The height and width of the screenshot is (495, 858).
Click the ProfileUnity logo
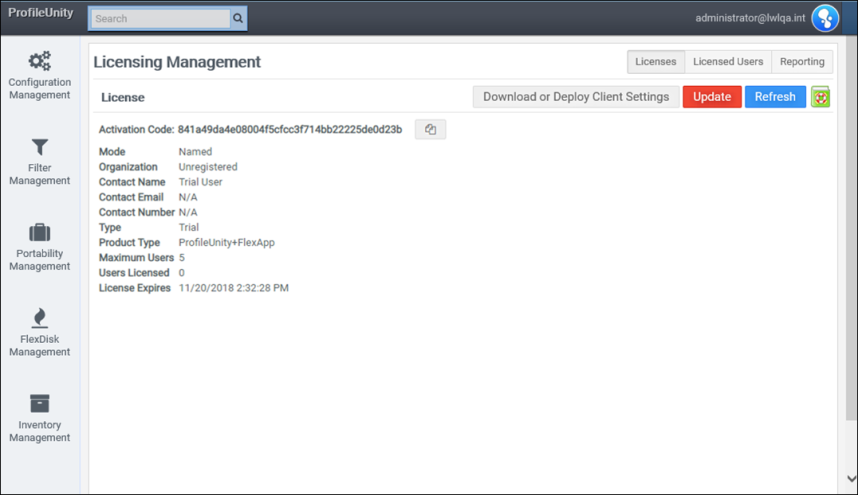(41, 13)
